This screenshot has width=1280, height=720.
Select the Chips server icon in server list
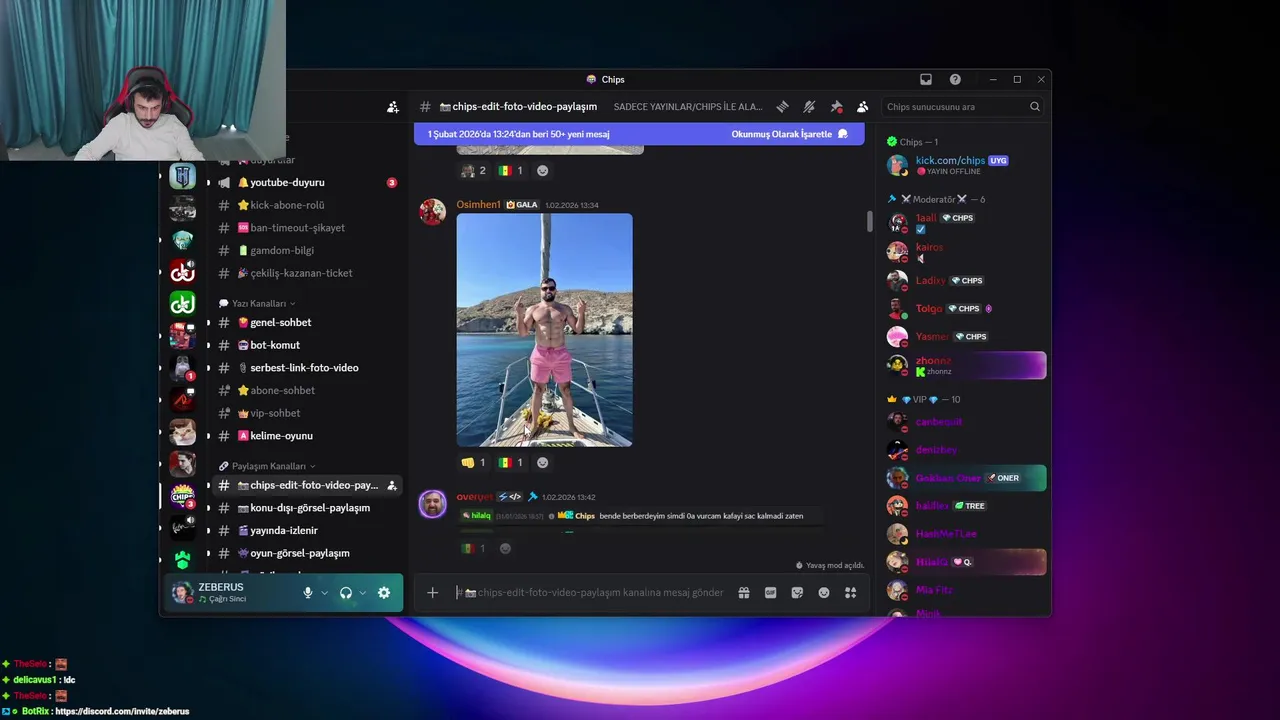click(182, 495)
